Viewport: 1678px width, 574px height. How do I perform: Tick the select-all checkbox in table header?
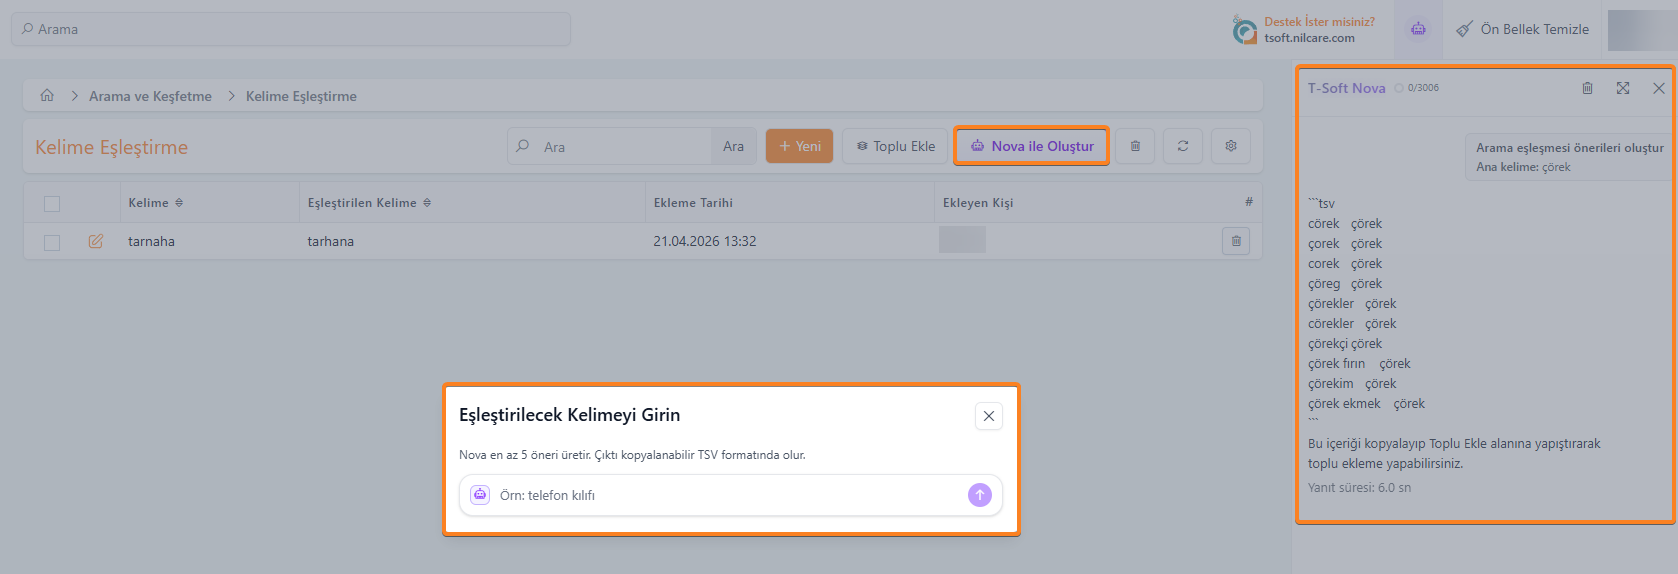pyautogui.click(x=52, y=203)
